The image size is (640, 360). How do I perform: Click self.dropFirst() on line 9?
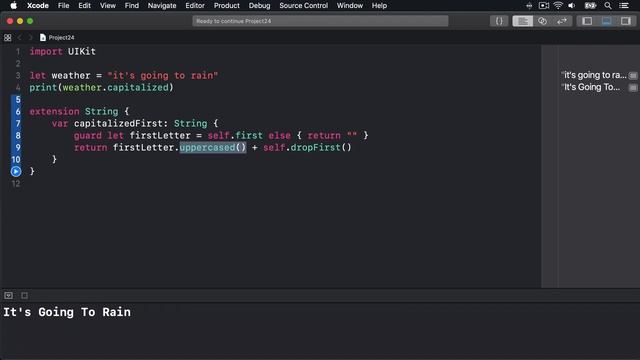[307, 147]
